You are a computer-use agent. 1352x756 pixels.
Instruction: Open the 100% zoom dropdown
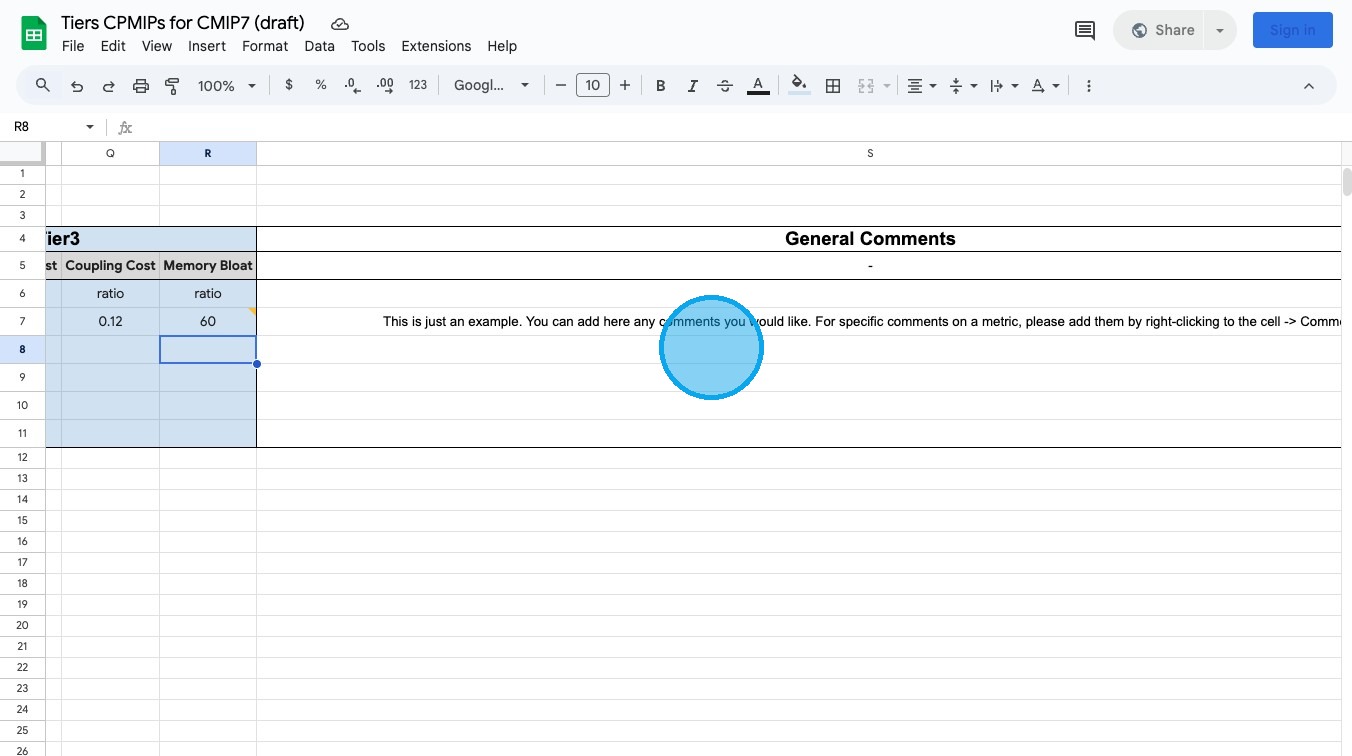(x=227, y=86)
